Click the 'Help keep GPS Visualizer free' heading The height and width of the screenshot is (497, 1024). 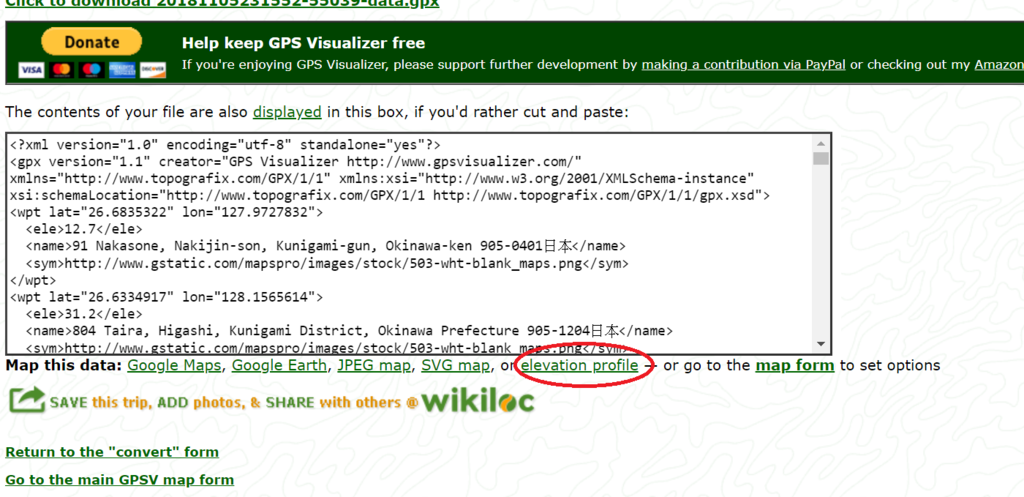pyautogui.click(x=304, y=43)
